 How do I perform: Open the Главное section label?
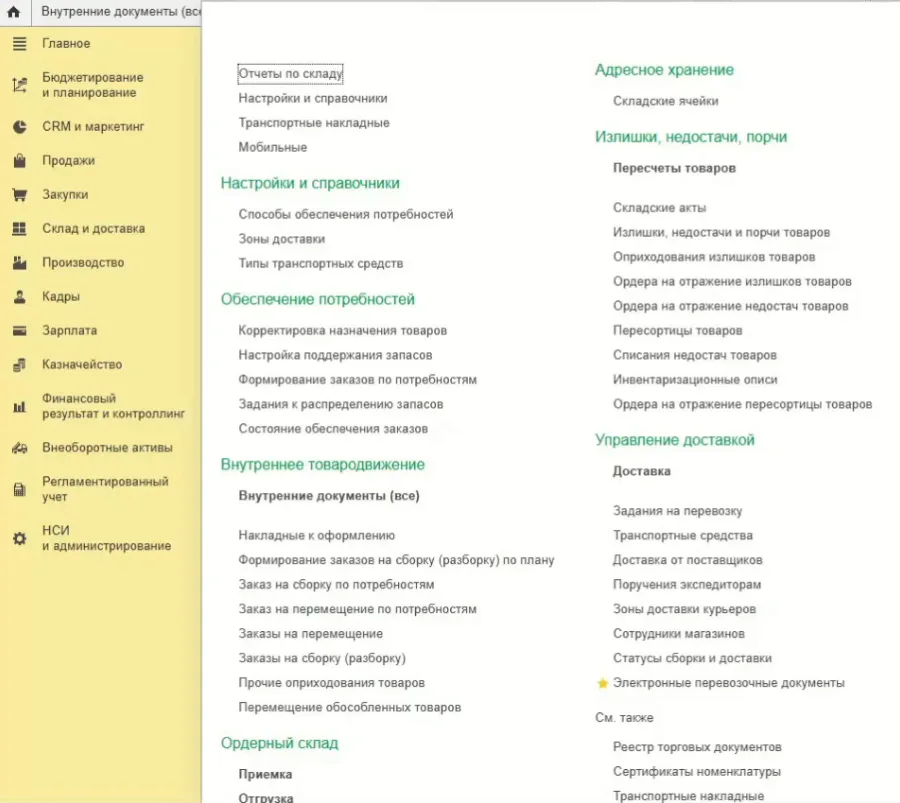pyautogui.click(x=66, y=44)
